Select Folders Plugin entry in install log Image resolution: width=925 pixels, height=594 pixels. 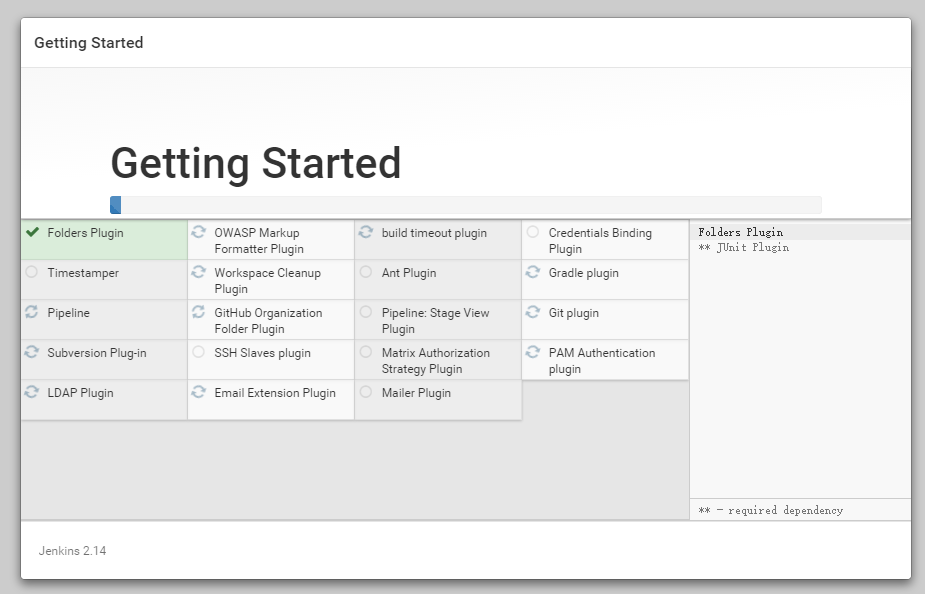(741, 232)
